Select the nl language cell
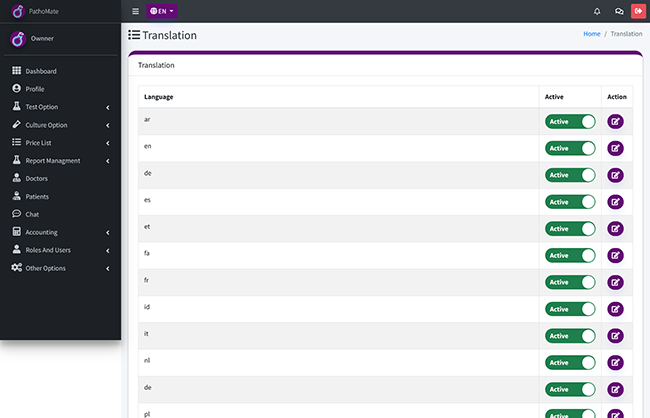This screenshot has width=650, height=418. [339, 363]
